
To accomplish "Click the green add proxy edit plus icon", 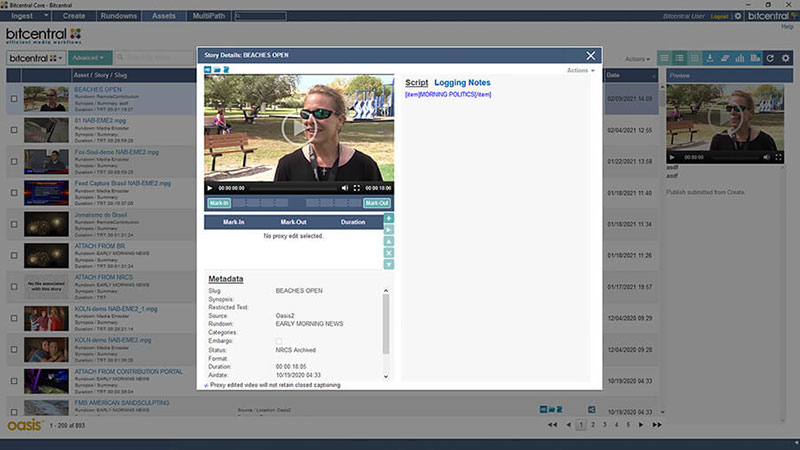I will click(x=389, y=218).
